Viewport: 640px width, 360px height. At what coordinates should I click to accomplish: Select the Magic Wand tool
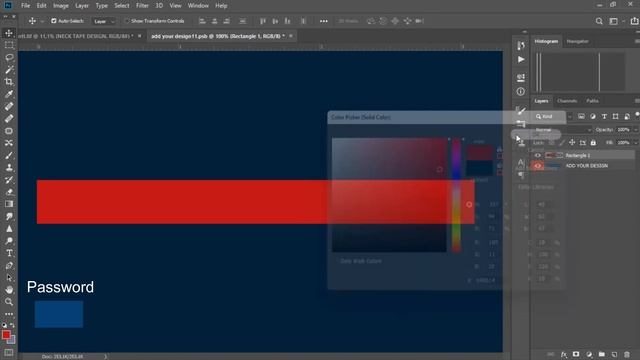(x=9, y=69)
